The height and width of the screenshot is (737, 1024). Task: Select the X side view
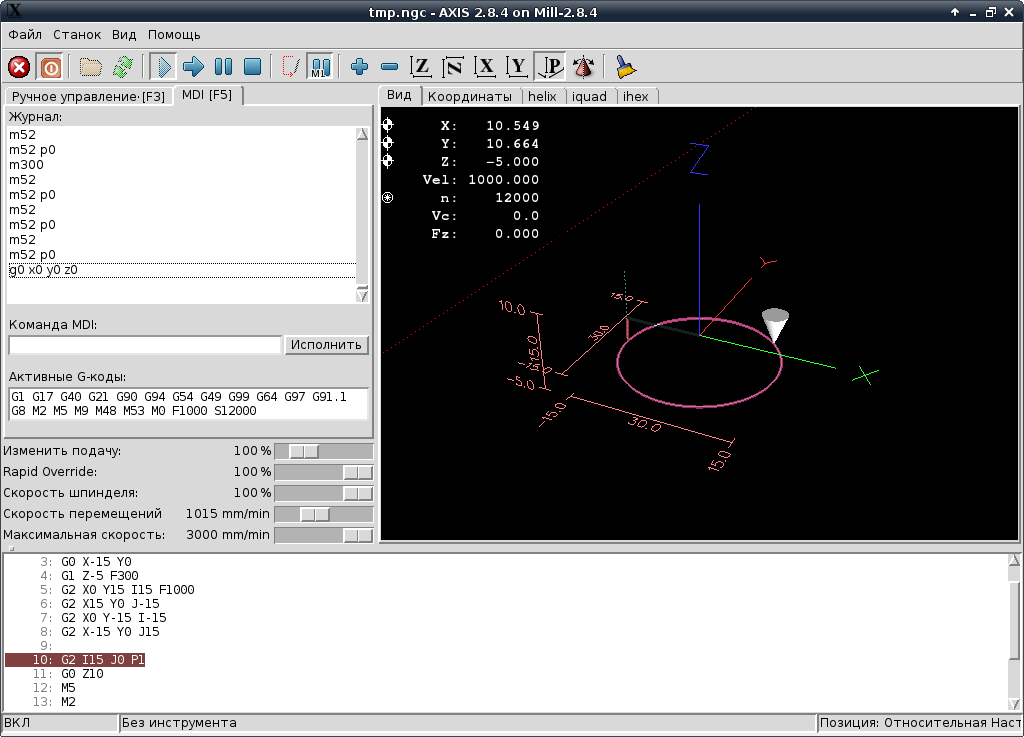(486, 67)
